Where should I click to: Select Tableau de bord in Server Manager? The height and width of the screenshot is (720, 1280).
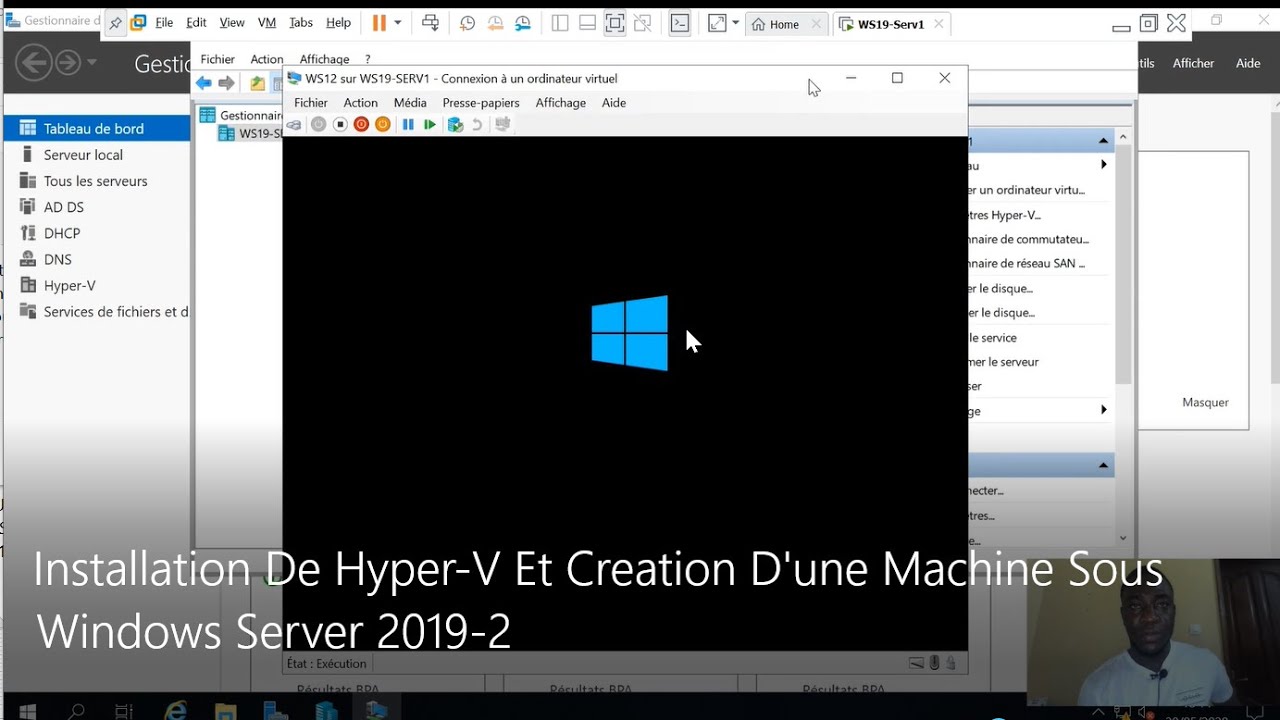(x=96, y=128)
